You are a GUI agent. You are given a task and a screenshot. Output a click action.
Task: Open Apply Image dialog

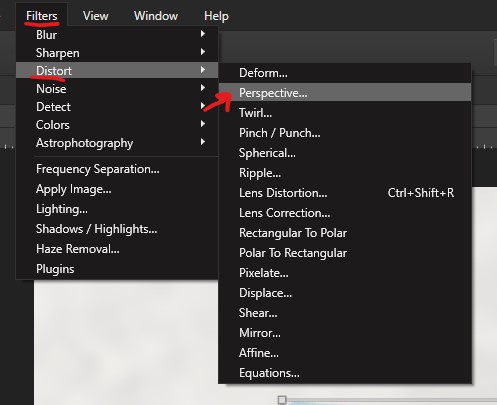click(x=117, y=189)
